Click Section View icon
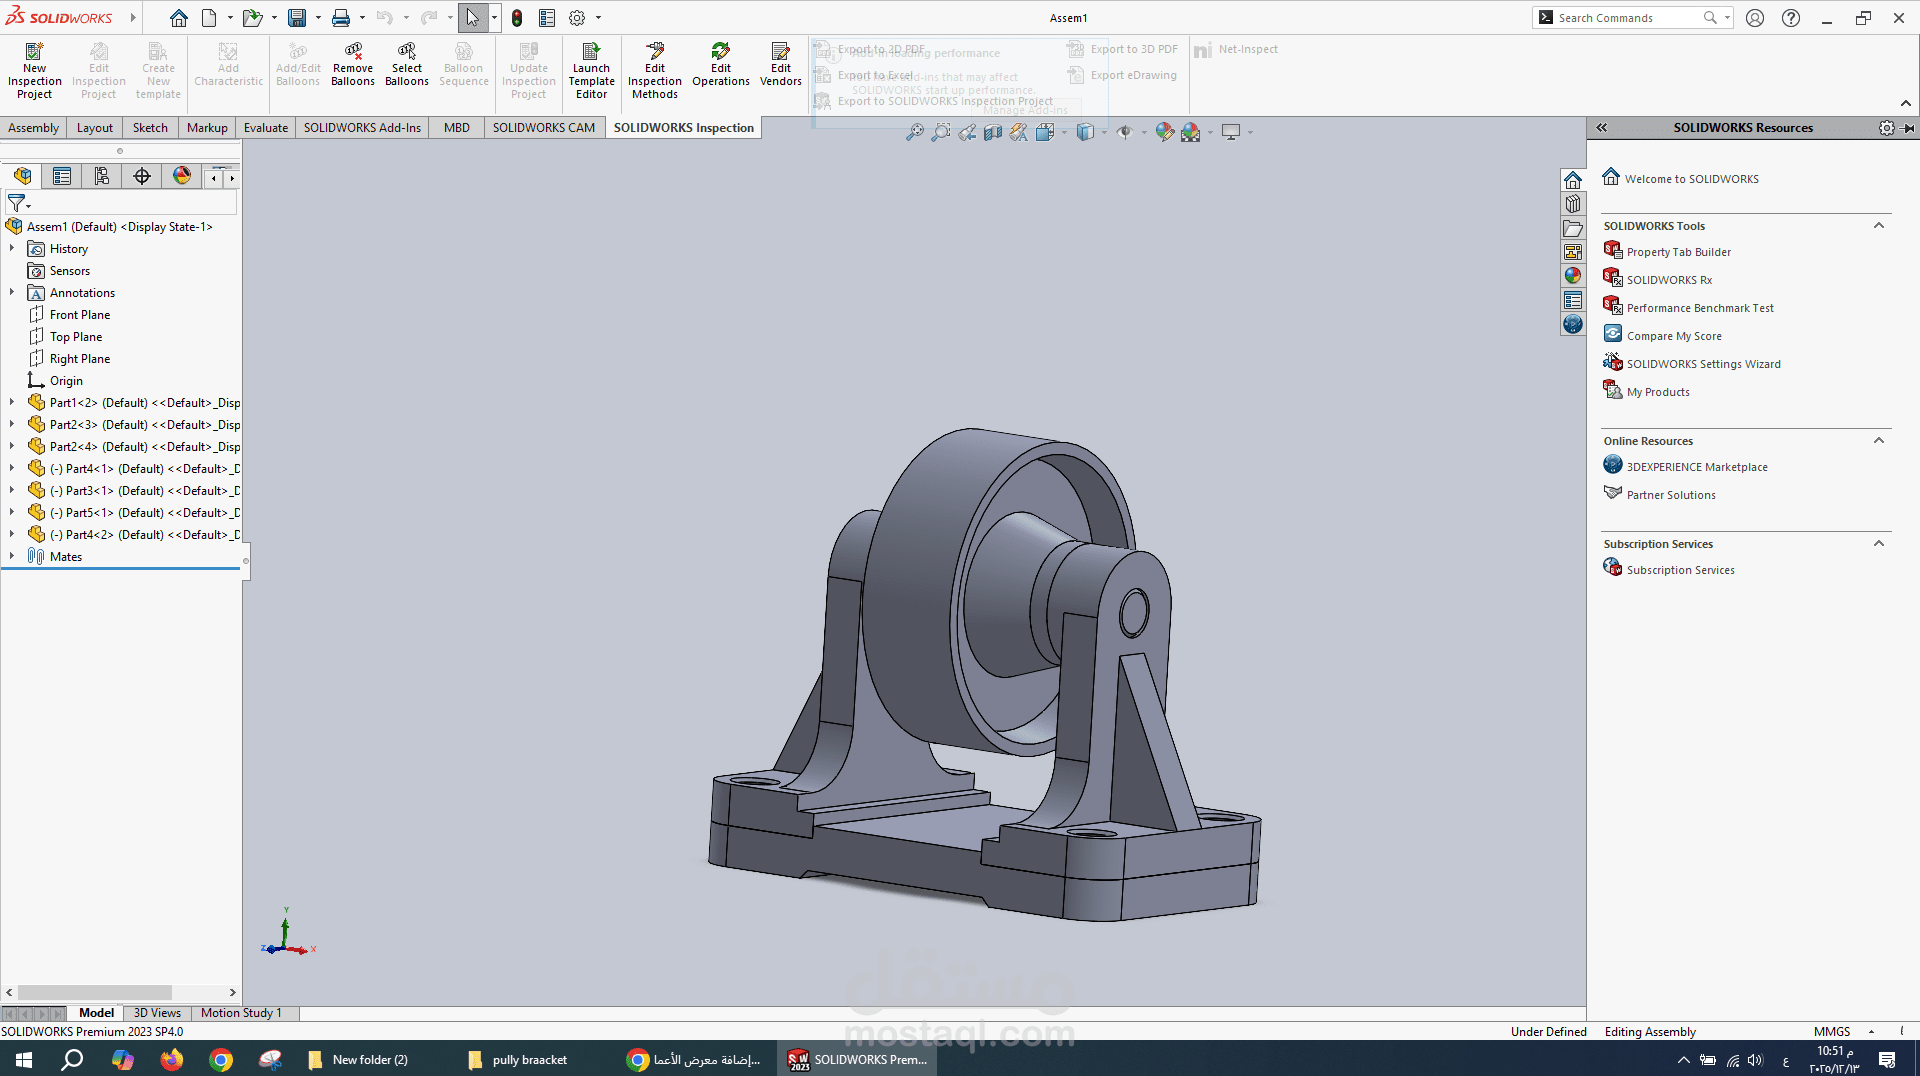 pos(993,132)
